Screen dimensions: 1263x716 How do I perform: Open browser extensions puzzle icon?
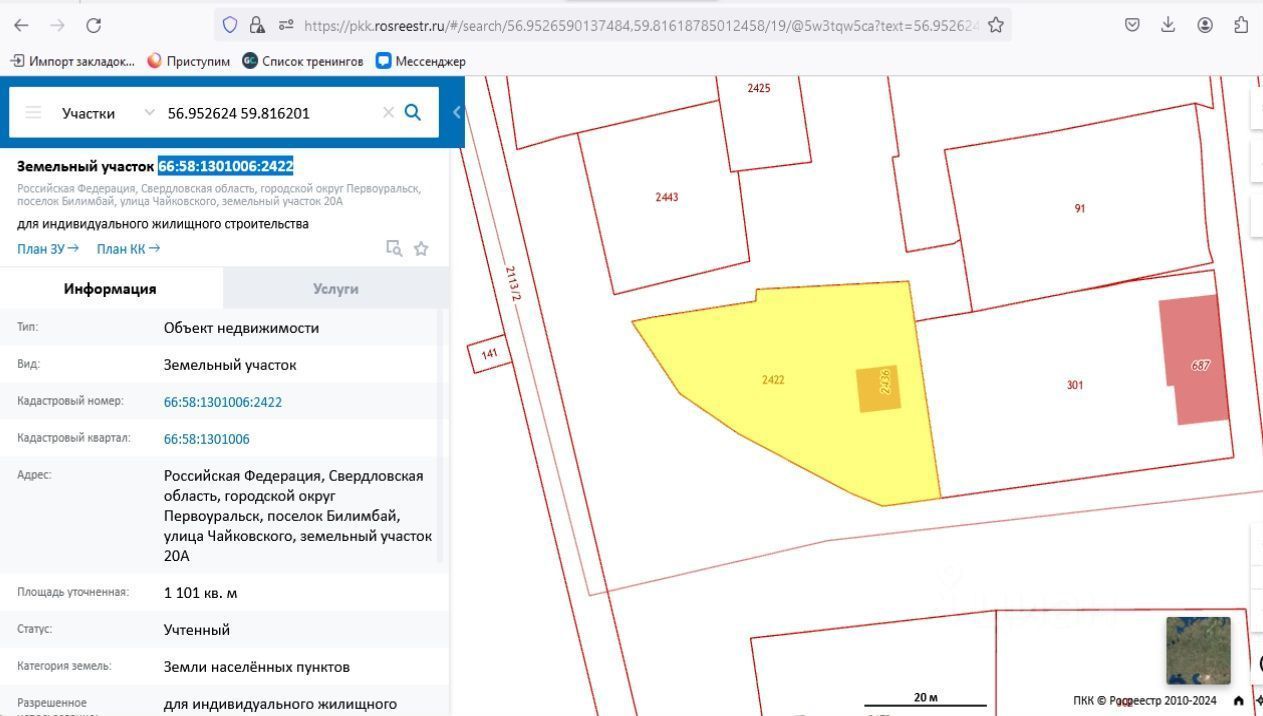(x=1241, y=25)
